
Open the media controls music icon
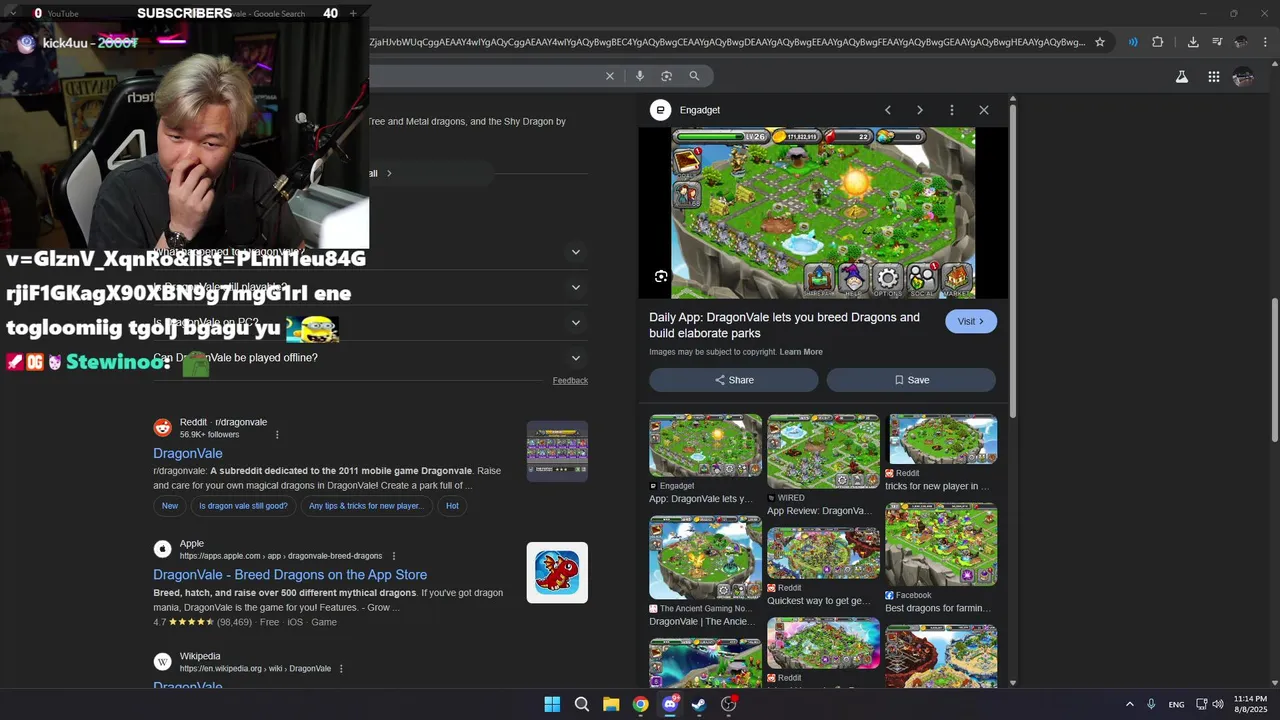click(1217, 42)
